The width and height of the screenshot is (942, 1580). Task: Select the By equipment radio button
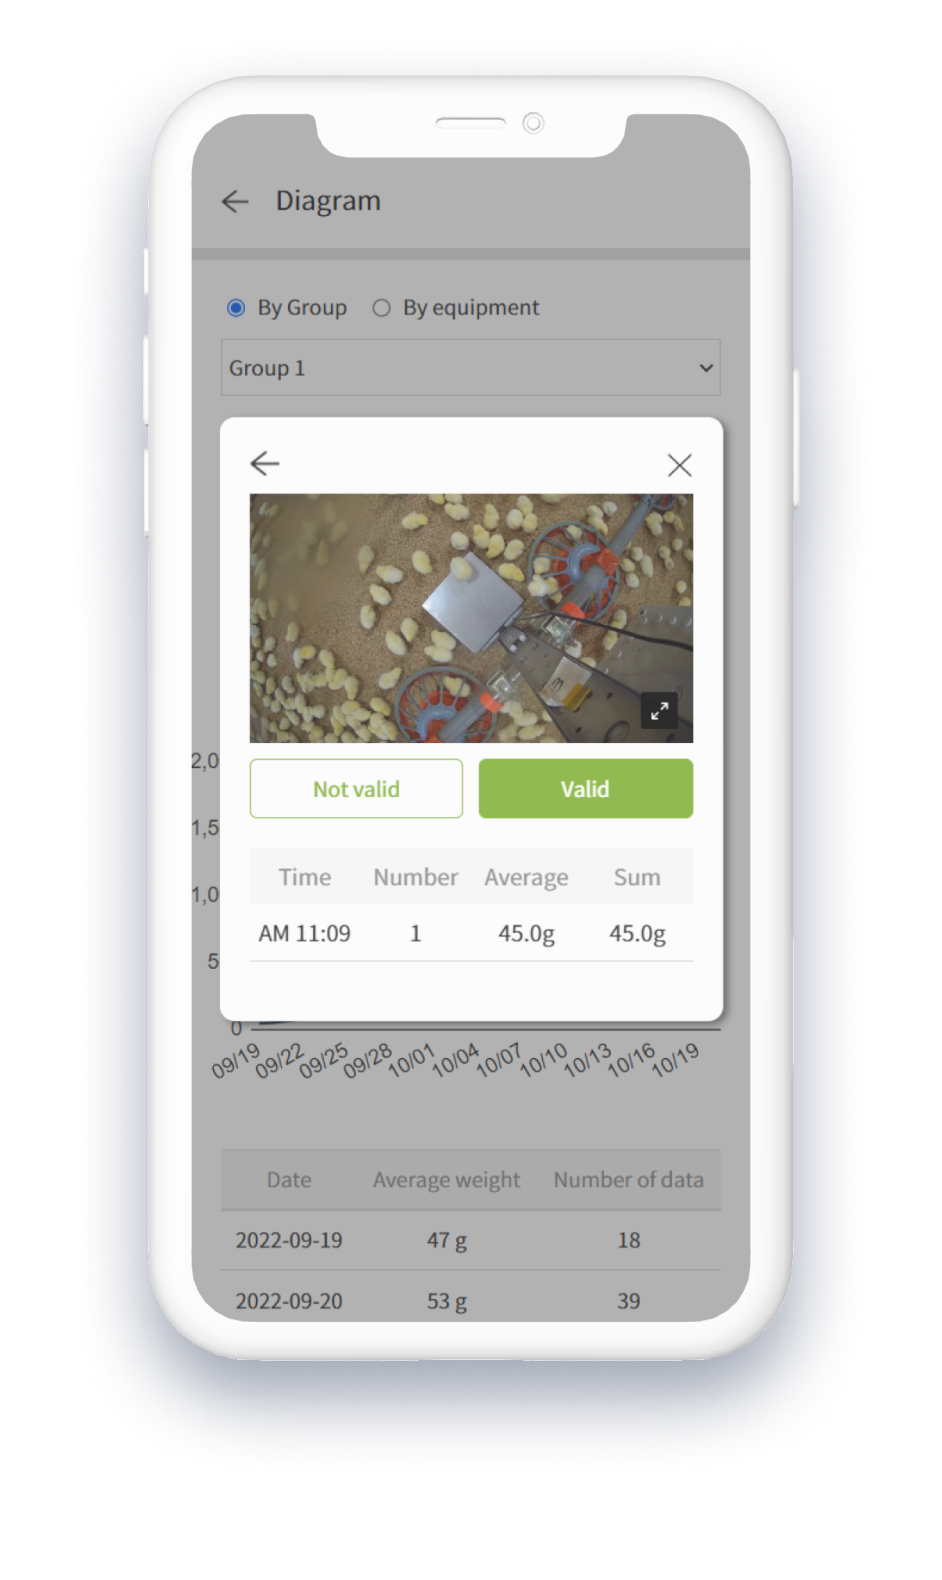pos(381,308)
